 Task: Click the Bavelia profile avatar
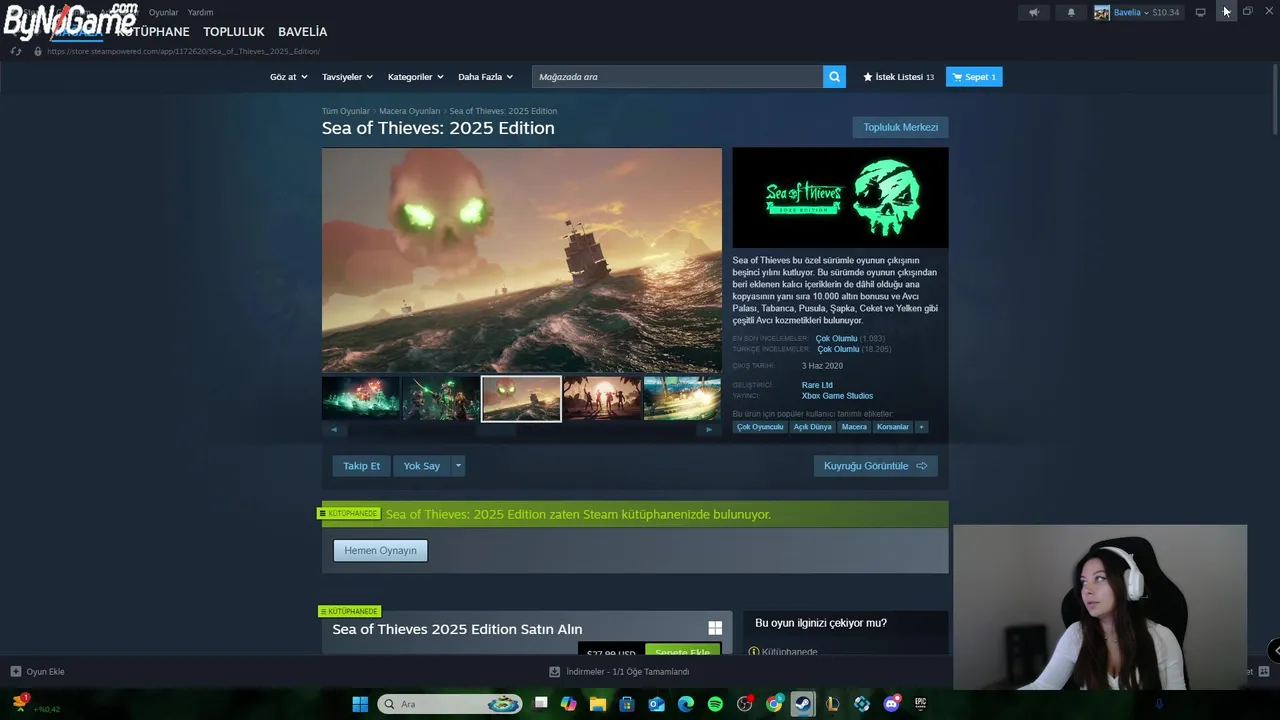1102,12
